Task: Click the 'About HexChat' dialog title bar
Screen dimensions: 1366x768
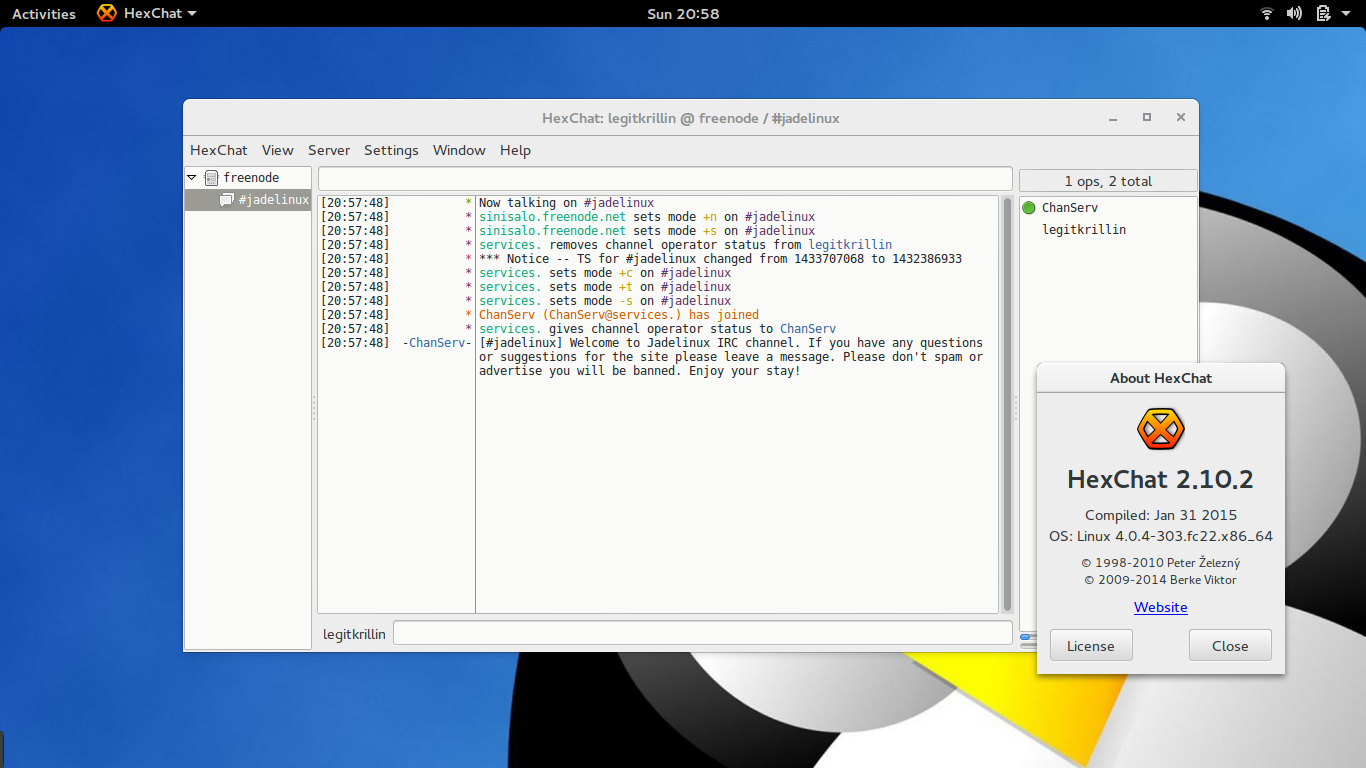Action: tap(1161, 378)
